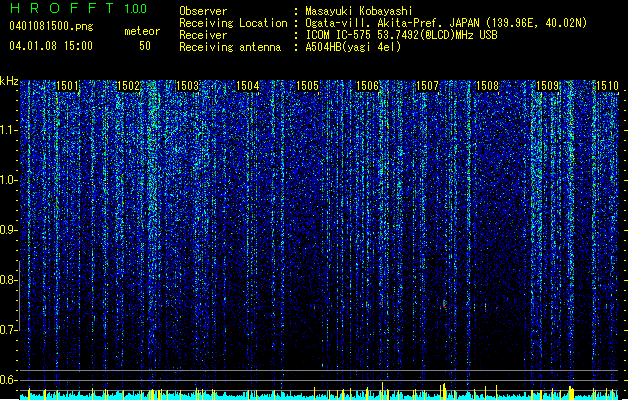Click the kHz axis unit label
629x400 pixels.
9,81
